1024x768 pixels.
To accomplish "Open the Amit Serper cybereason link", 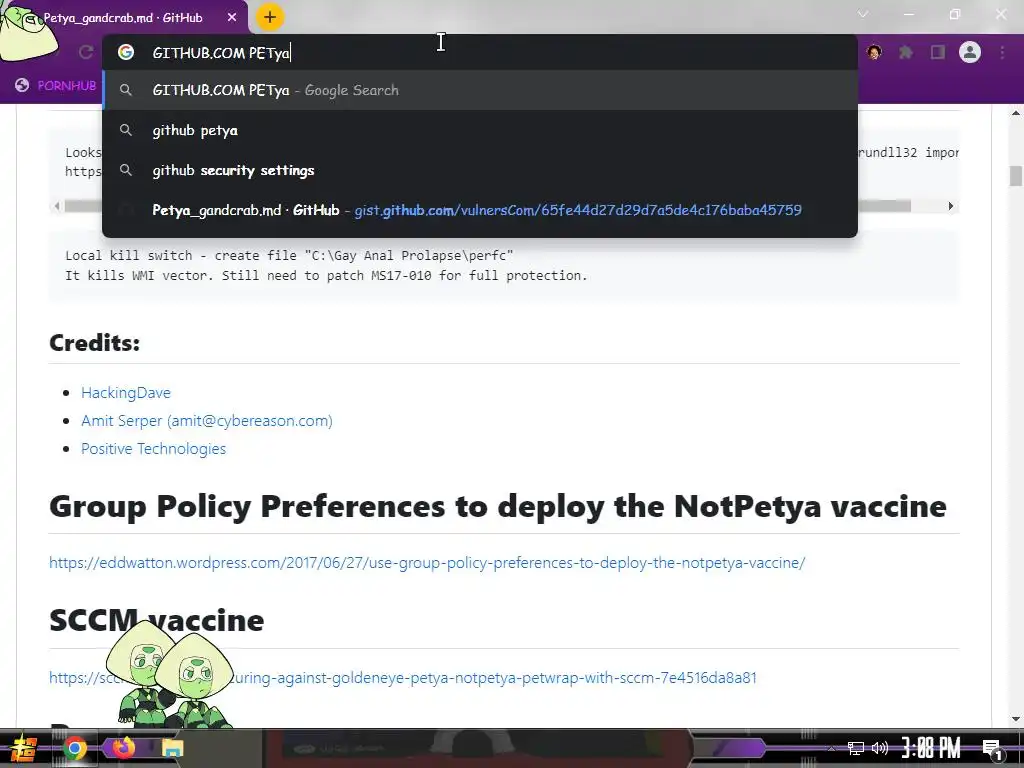I will click(x=207, y=421).
